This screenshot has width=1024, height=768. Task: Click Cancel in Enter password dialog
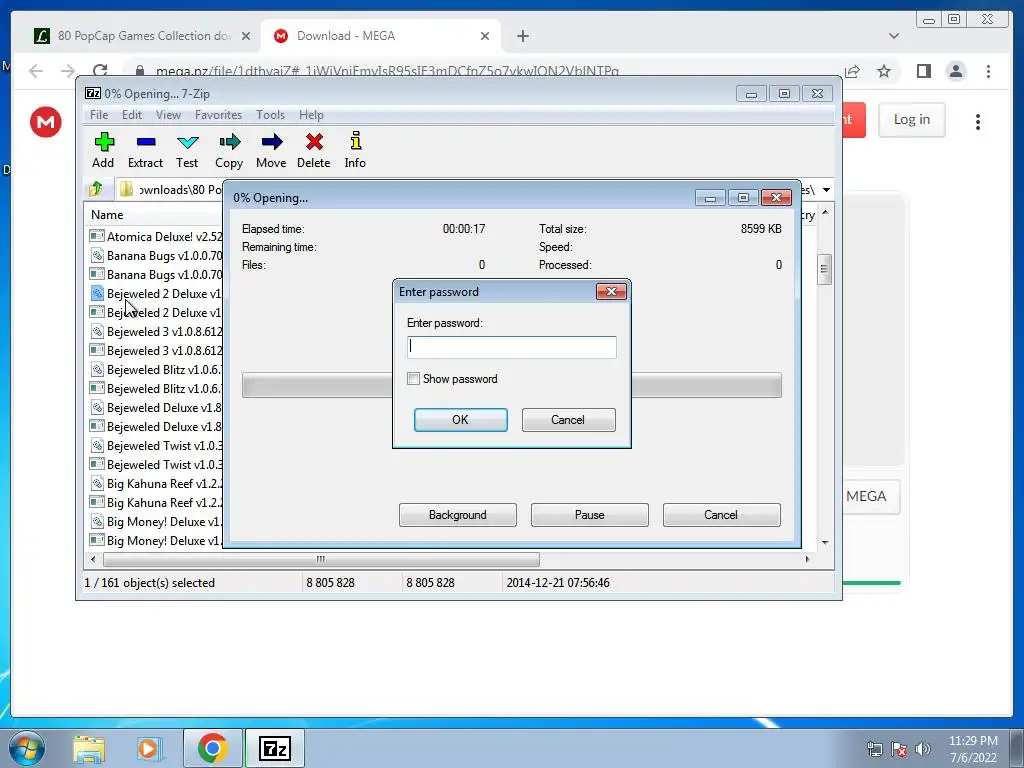[x=568, y=420]
